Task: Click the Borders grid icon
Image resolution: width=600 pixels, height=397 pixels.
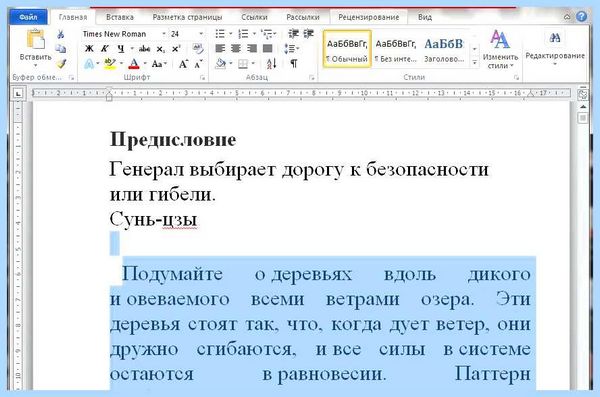Action: tap(243, 64)
